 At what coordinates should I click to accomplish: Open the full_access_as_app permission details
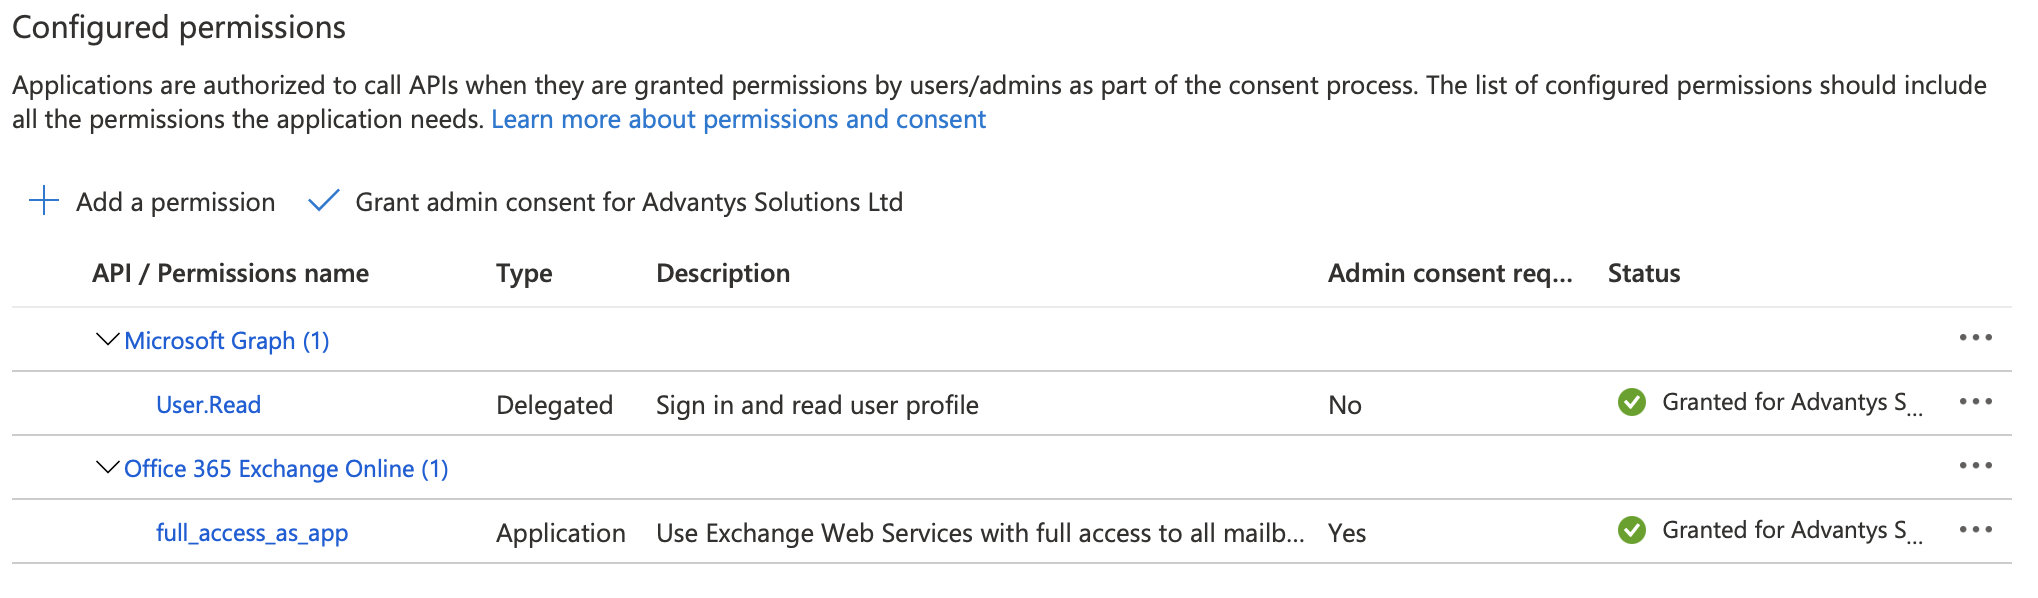252,533
